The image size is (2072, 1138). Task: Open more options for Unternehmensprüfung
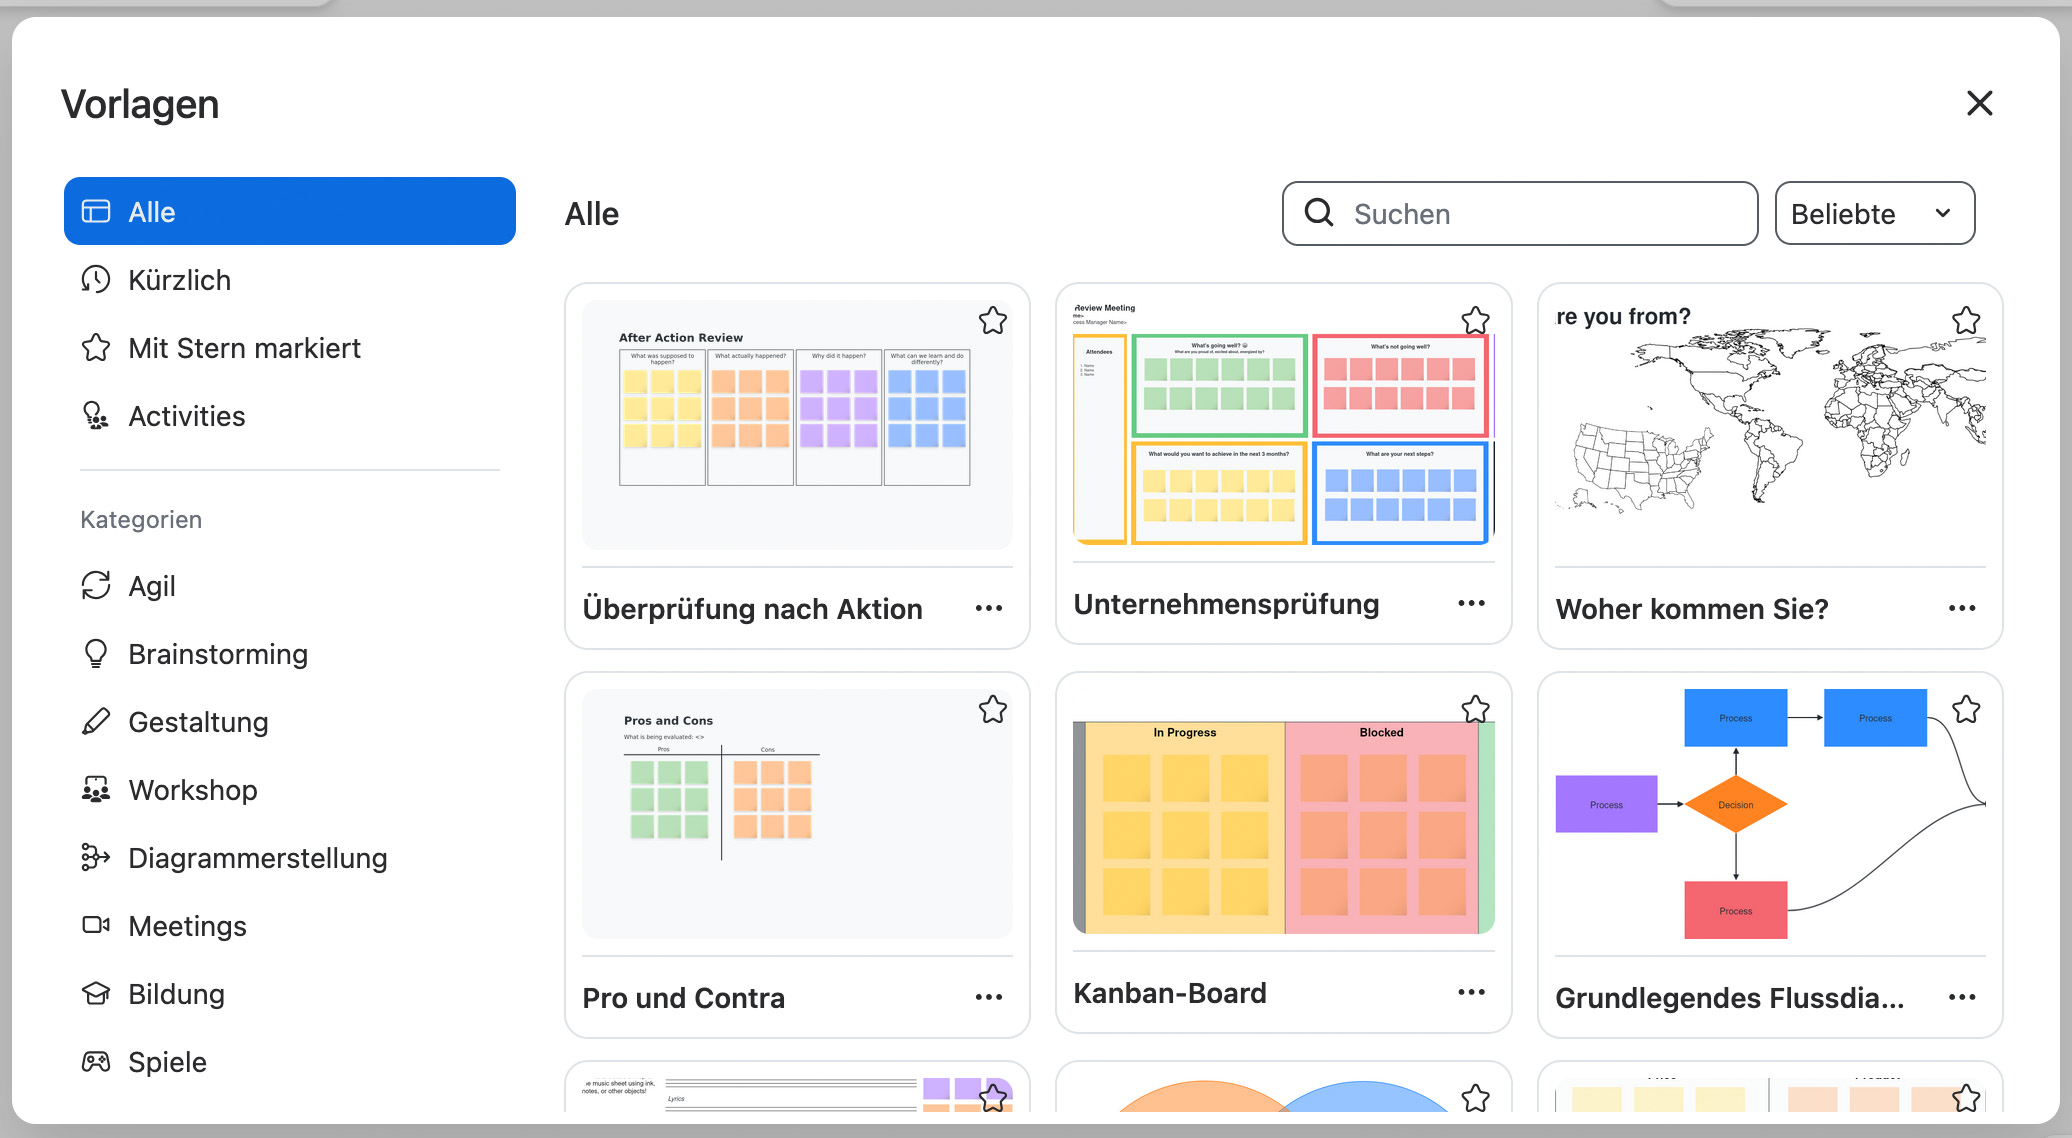(1471, 603)
